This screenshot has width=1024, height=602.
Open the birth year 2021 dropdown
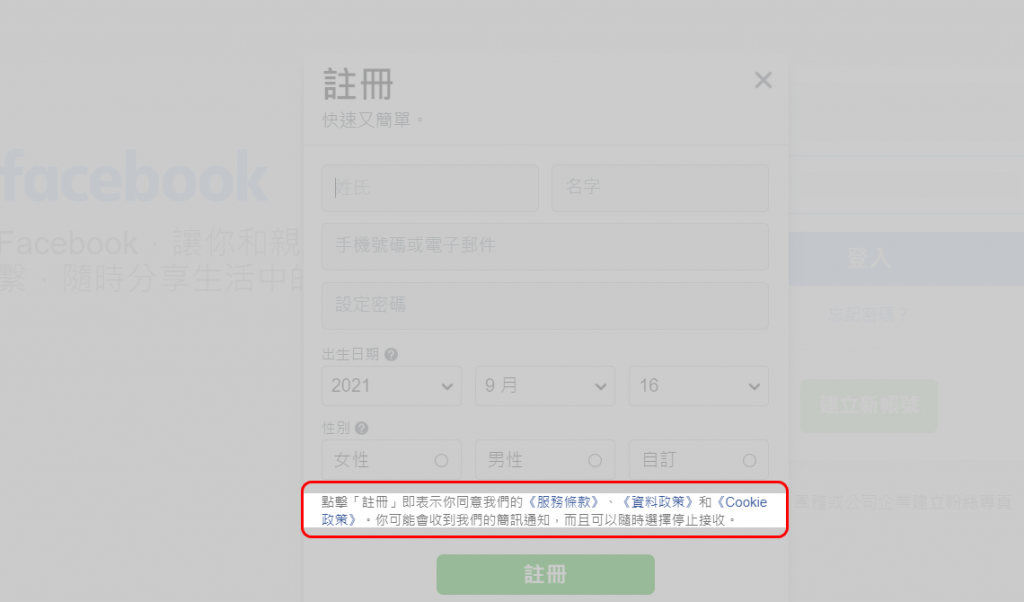pyautogui.click(x=391, y=386)
